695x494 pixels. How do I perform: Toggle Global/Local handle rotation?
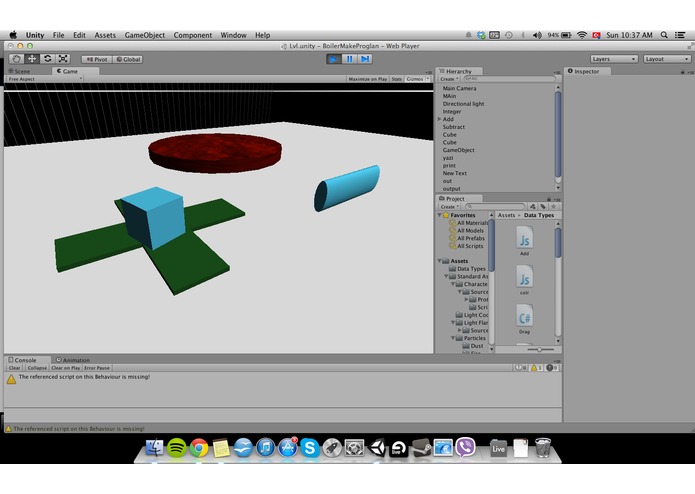click(128, 59)
